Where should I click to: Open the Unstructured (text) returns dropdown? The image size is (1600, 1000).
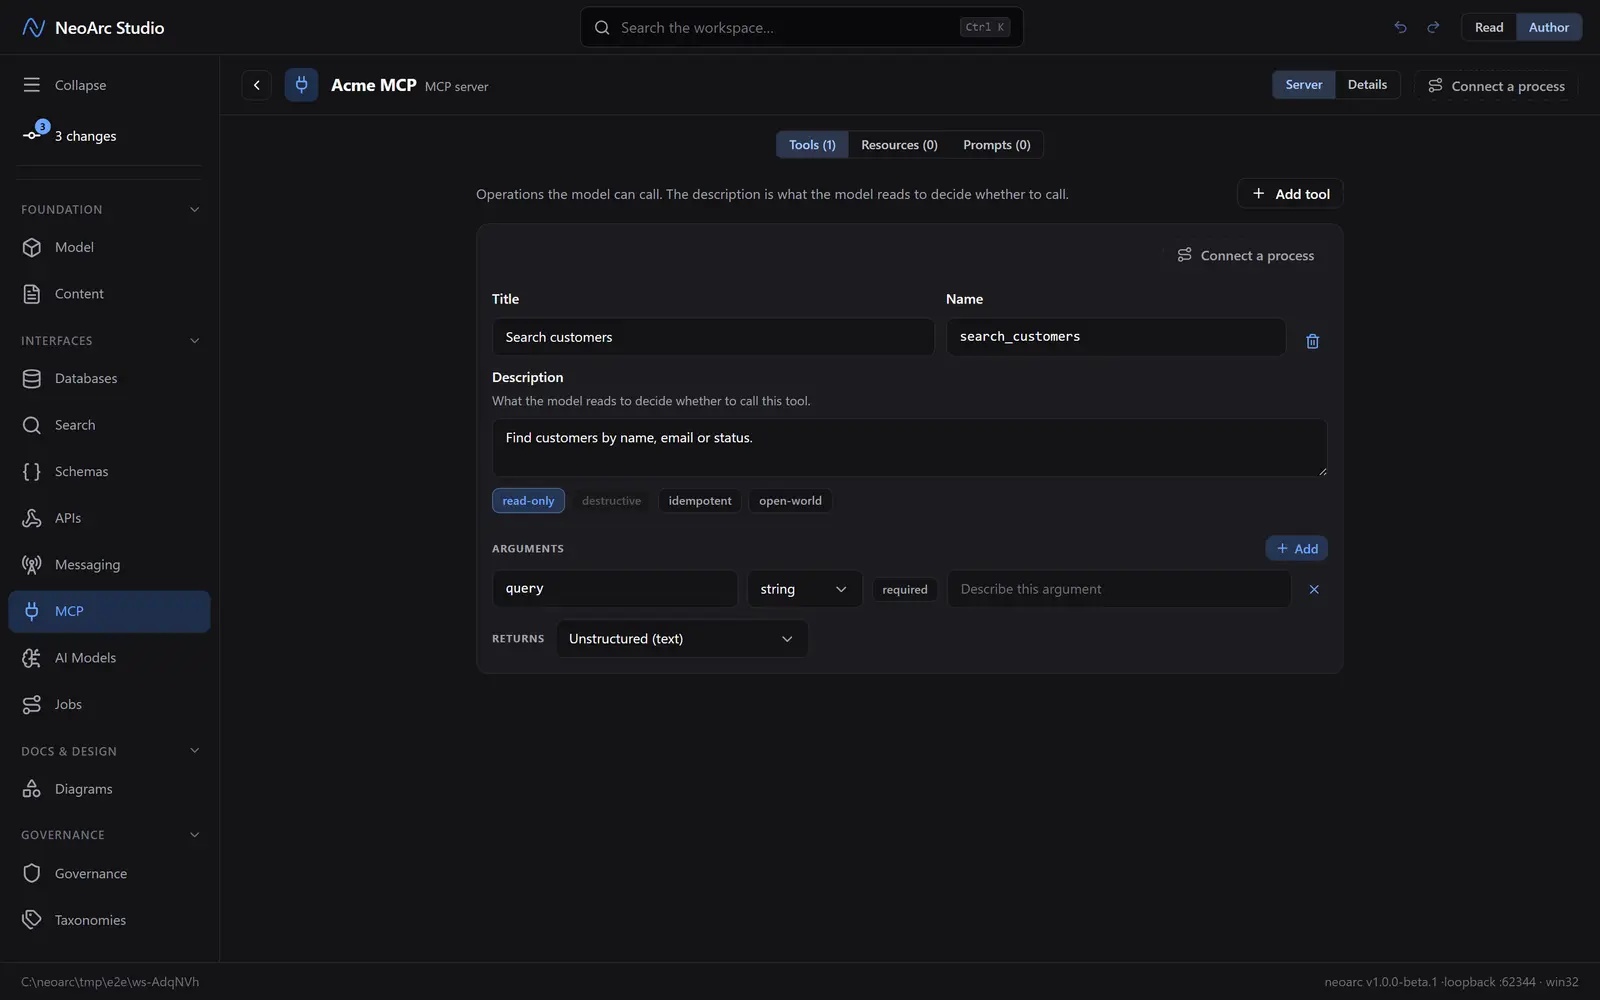point(681,639)
